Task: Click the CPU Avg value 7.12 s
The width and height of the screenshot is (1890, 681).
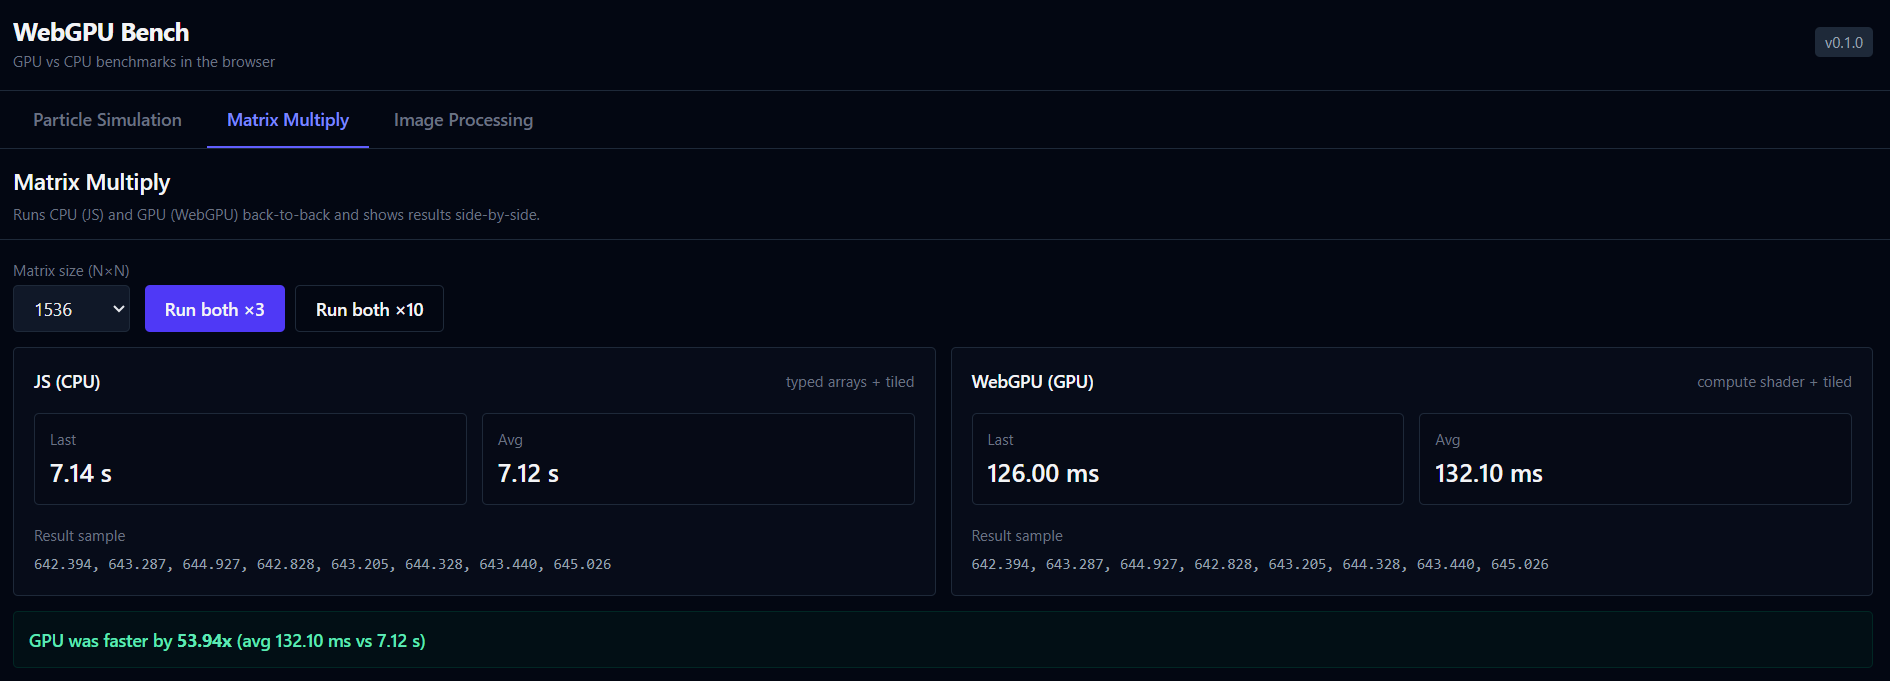Action: [528, 473]
